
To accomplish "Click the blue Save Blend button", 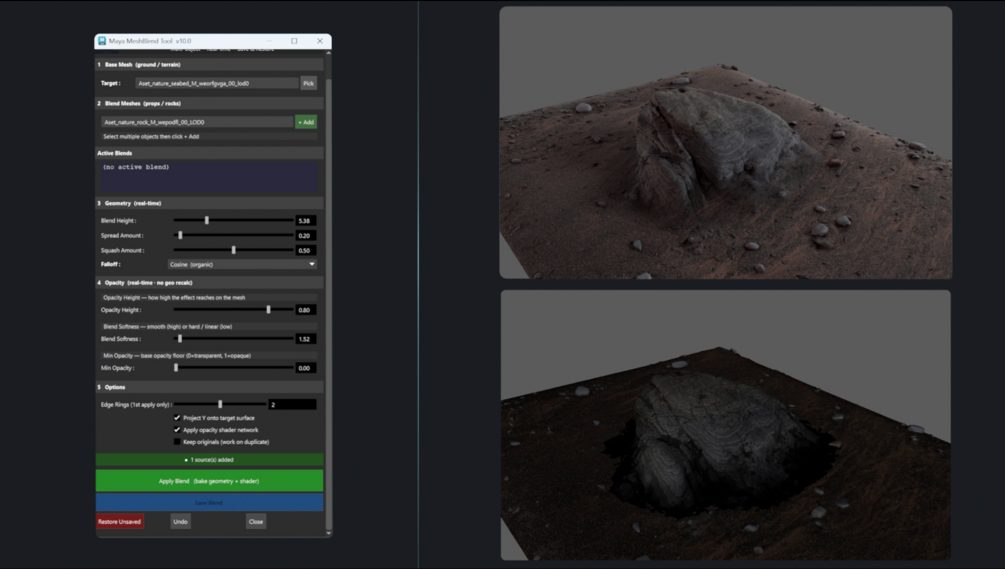I will [209, 502].
